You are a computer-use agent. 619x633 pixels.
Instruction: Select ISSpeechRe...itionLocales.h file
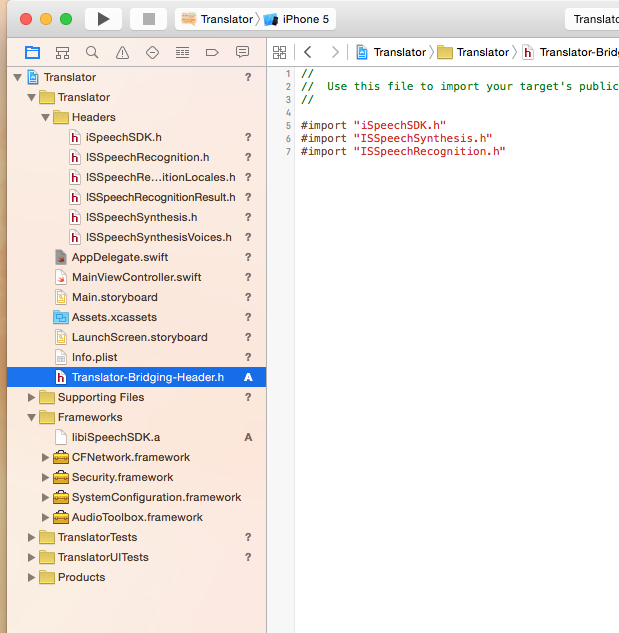click(136, 177)
